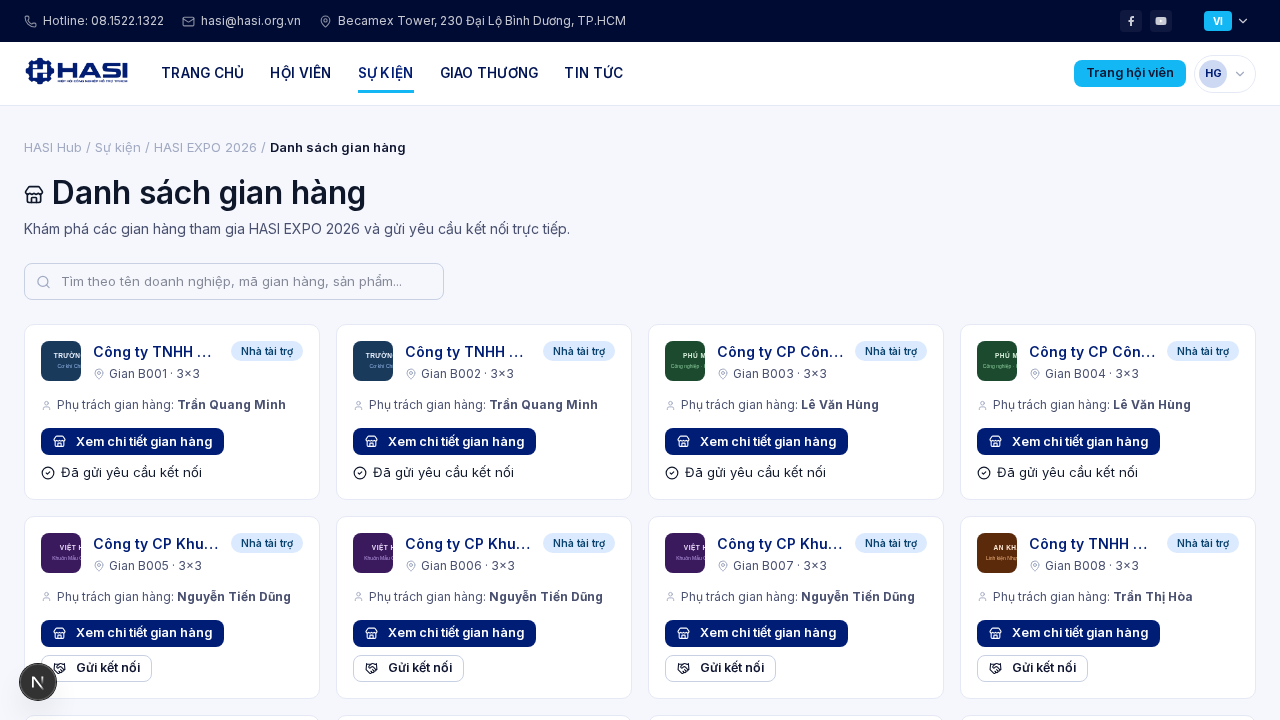The image size is (1280, 720).
Task: Click the map pin icon beside Becamex Tower
Action: point(325,21)
